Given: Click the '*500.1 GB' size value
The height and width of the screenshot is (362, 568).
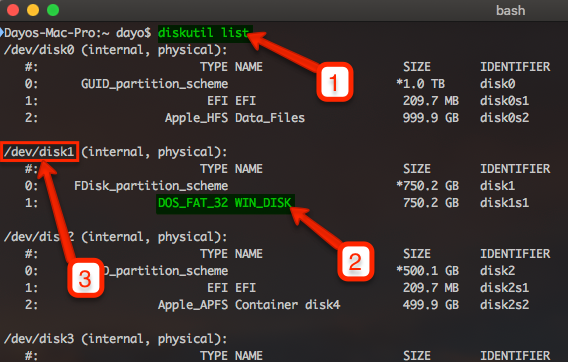Looking at the screenshot, I should pyautogui.click(x=427, y=271).
